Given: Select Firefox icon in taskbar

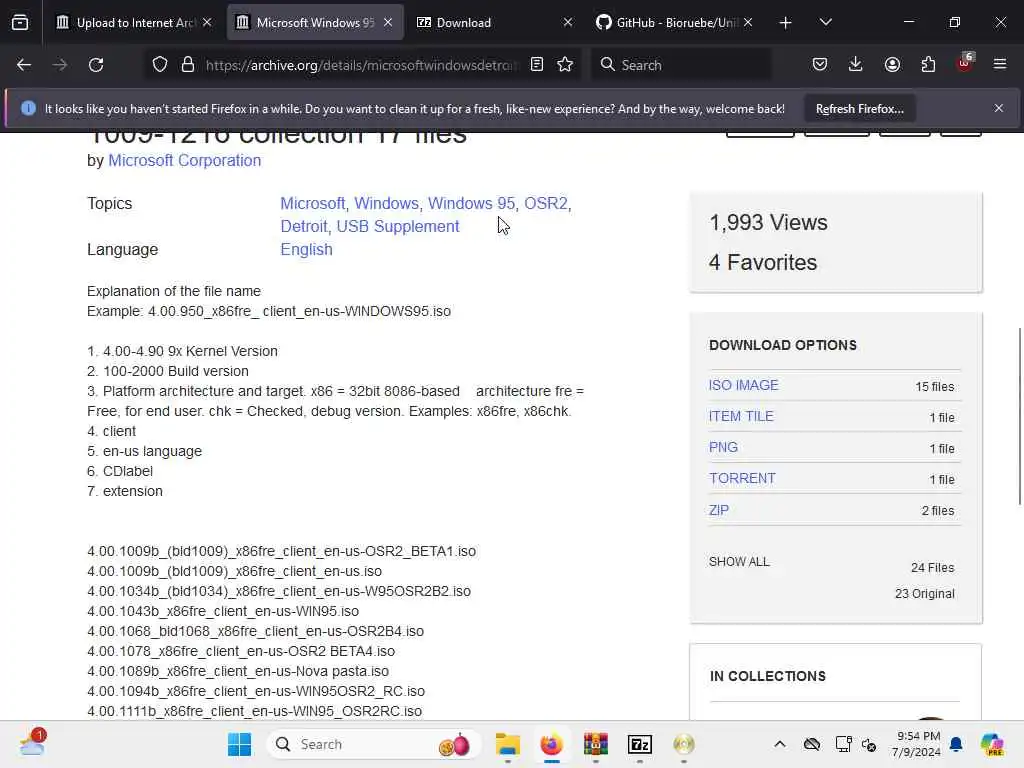Looking at the screenshot, I should click(x=552, y=744).
